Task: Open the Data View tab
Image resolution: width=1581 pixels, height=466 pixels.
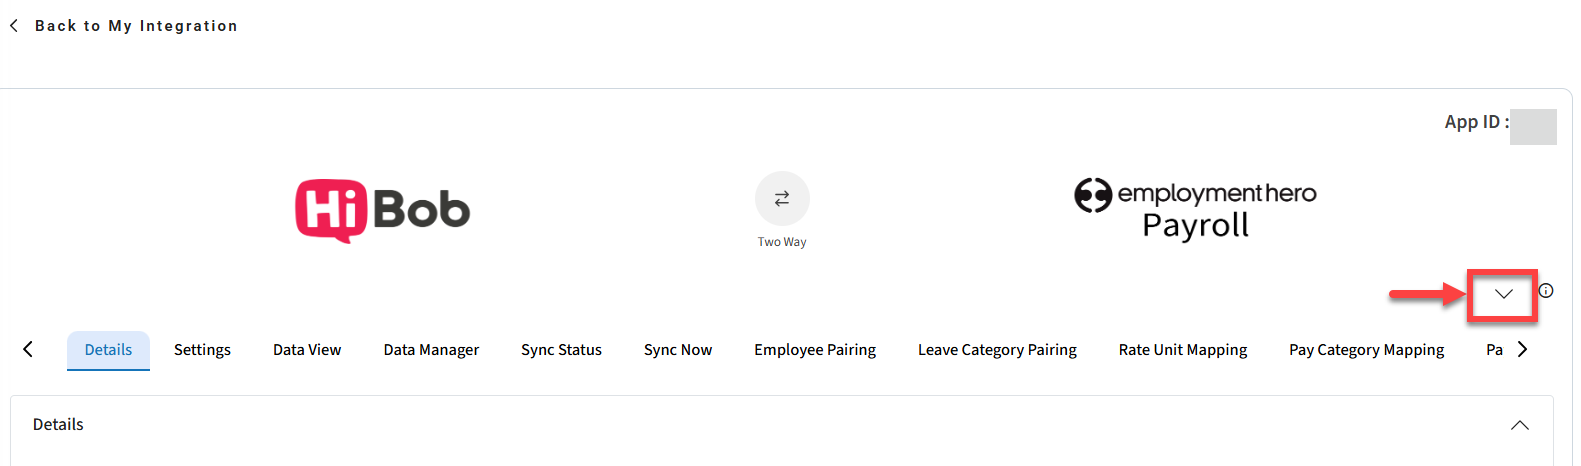Action: pyautogui.click(x=307, y=350)
